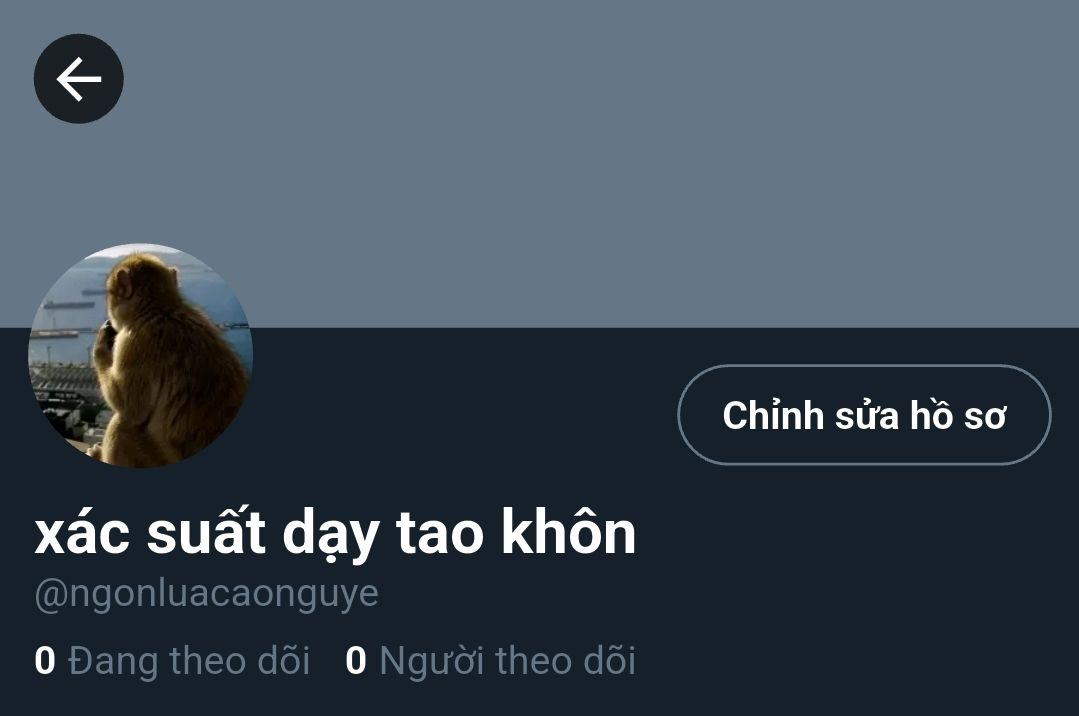This screenshot has width=1079, height=716.
Task: Click the @ngonluacaonguye username handle
Action: click(206, 595)
